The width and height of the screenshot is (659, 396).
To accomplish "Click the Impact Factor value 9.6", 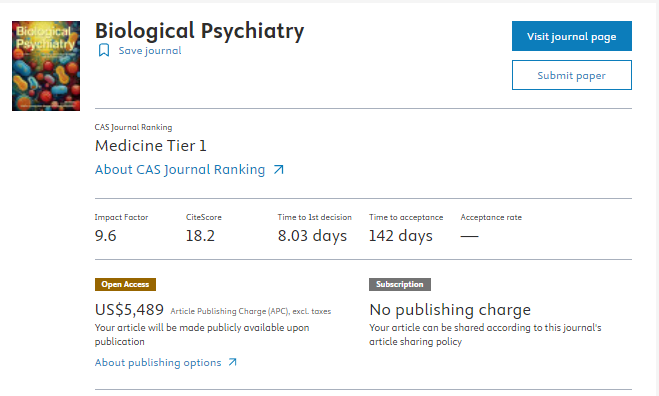I will 105,236.
